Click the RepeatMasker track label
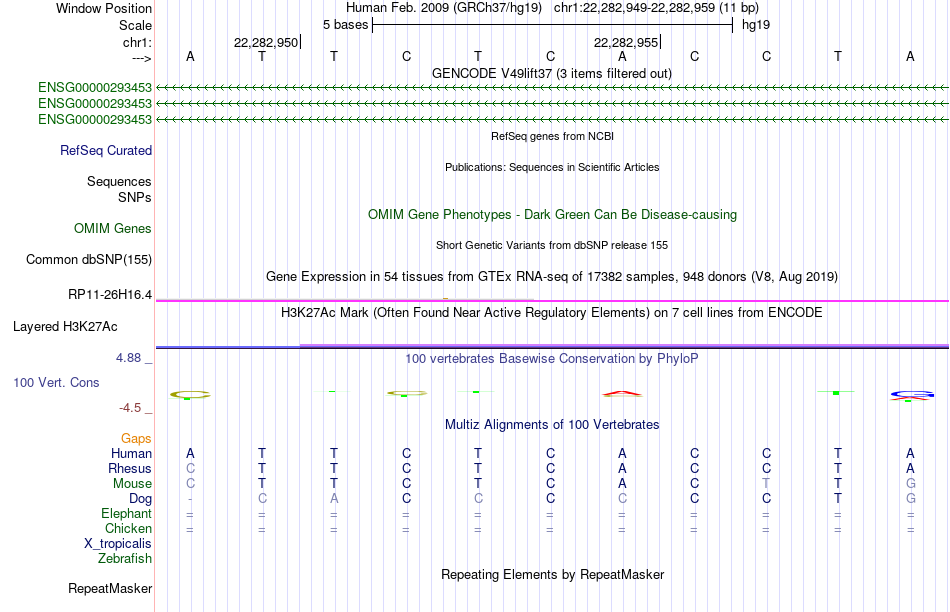The height and width of the screenshot is (612, 950). pyautogui.click(x=110, y=588)
